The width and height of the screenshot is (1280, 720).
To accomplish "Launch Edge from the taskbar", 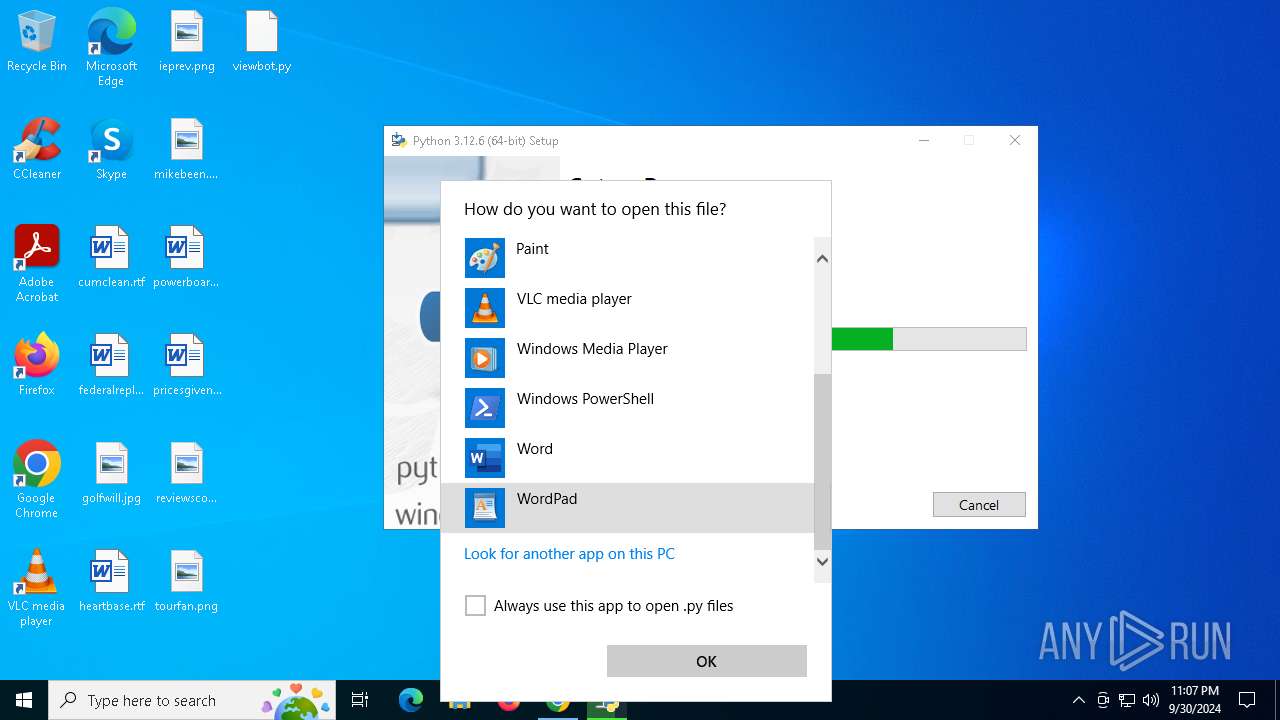I will click(411, 700).
